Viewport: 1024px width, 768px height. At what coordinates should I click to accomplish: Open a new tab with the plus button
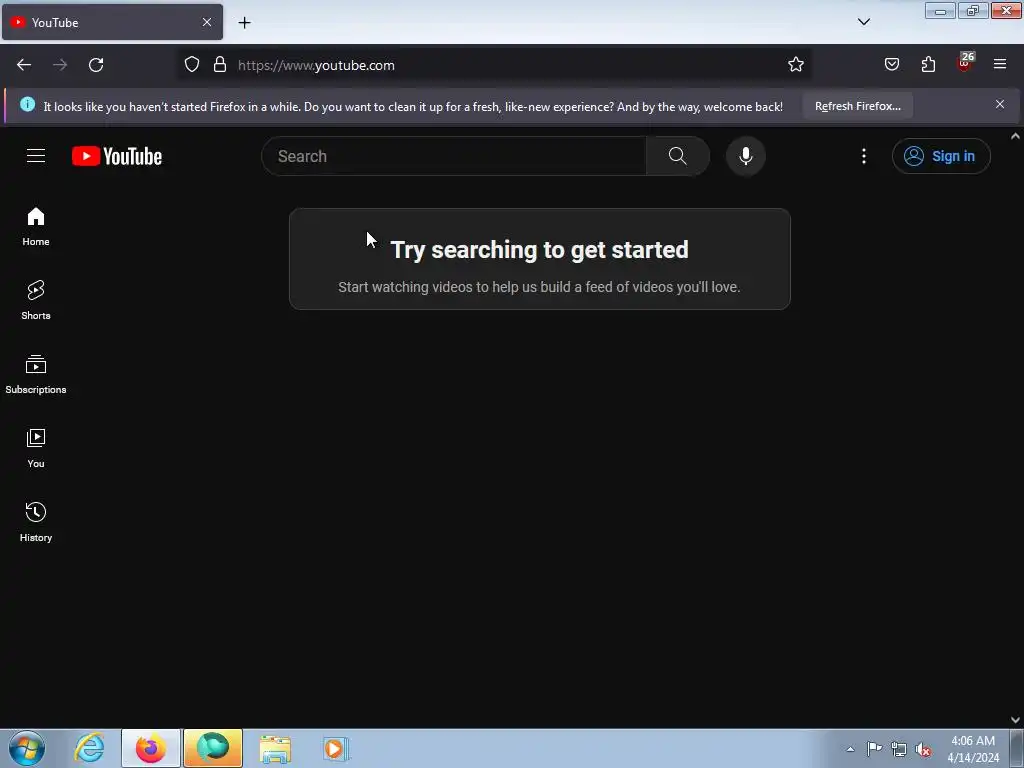tap(244, 23)
